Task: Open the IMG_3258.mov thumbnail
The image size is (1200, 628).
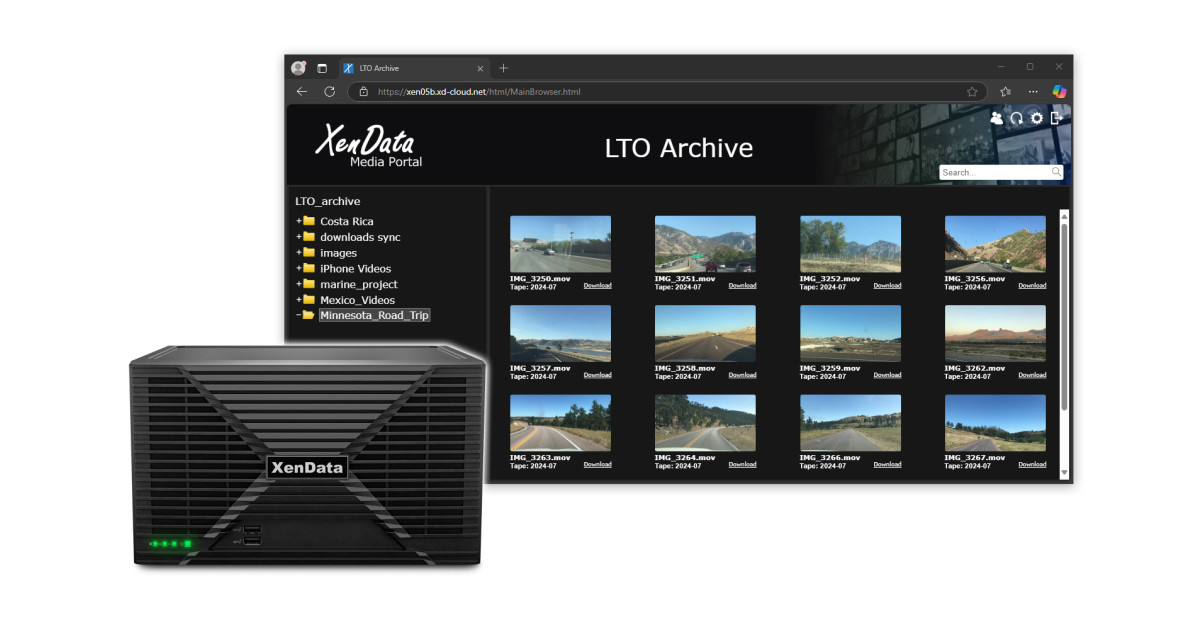Action: 705,334
